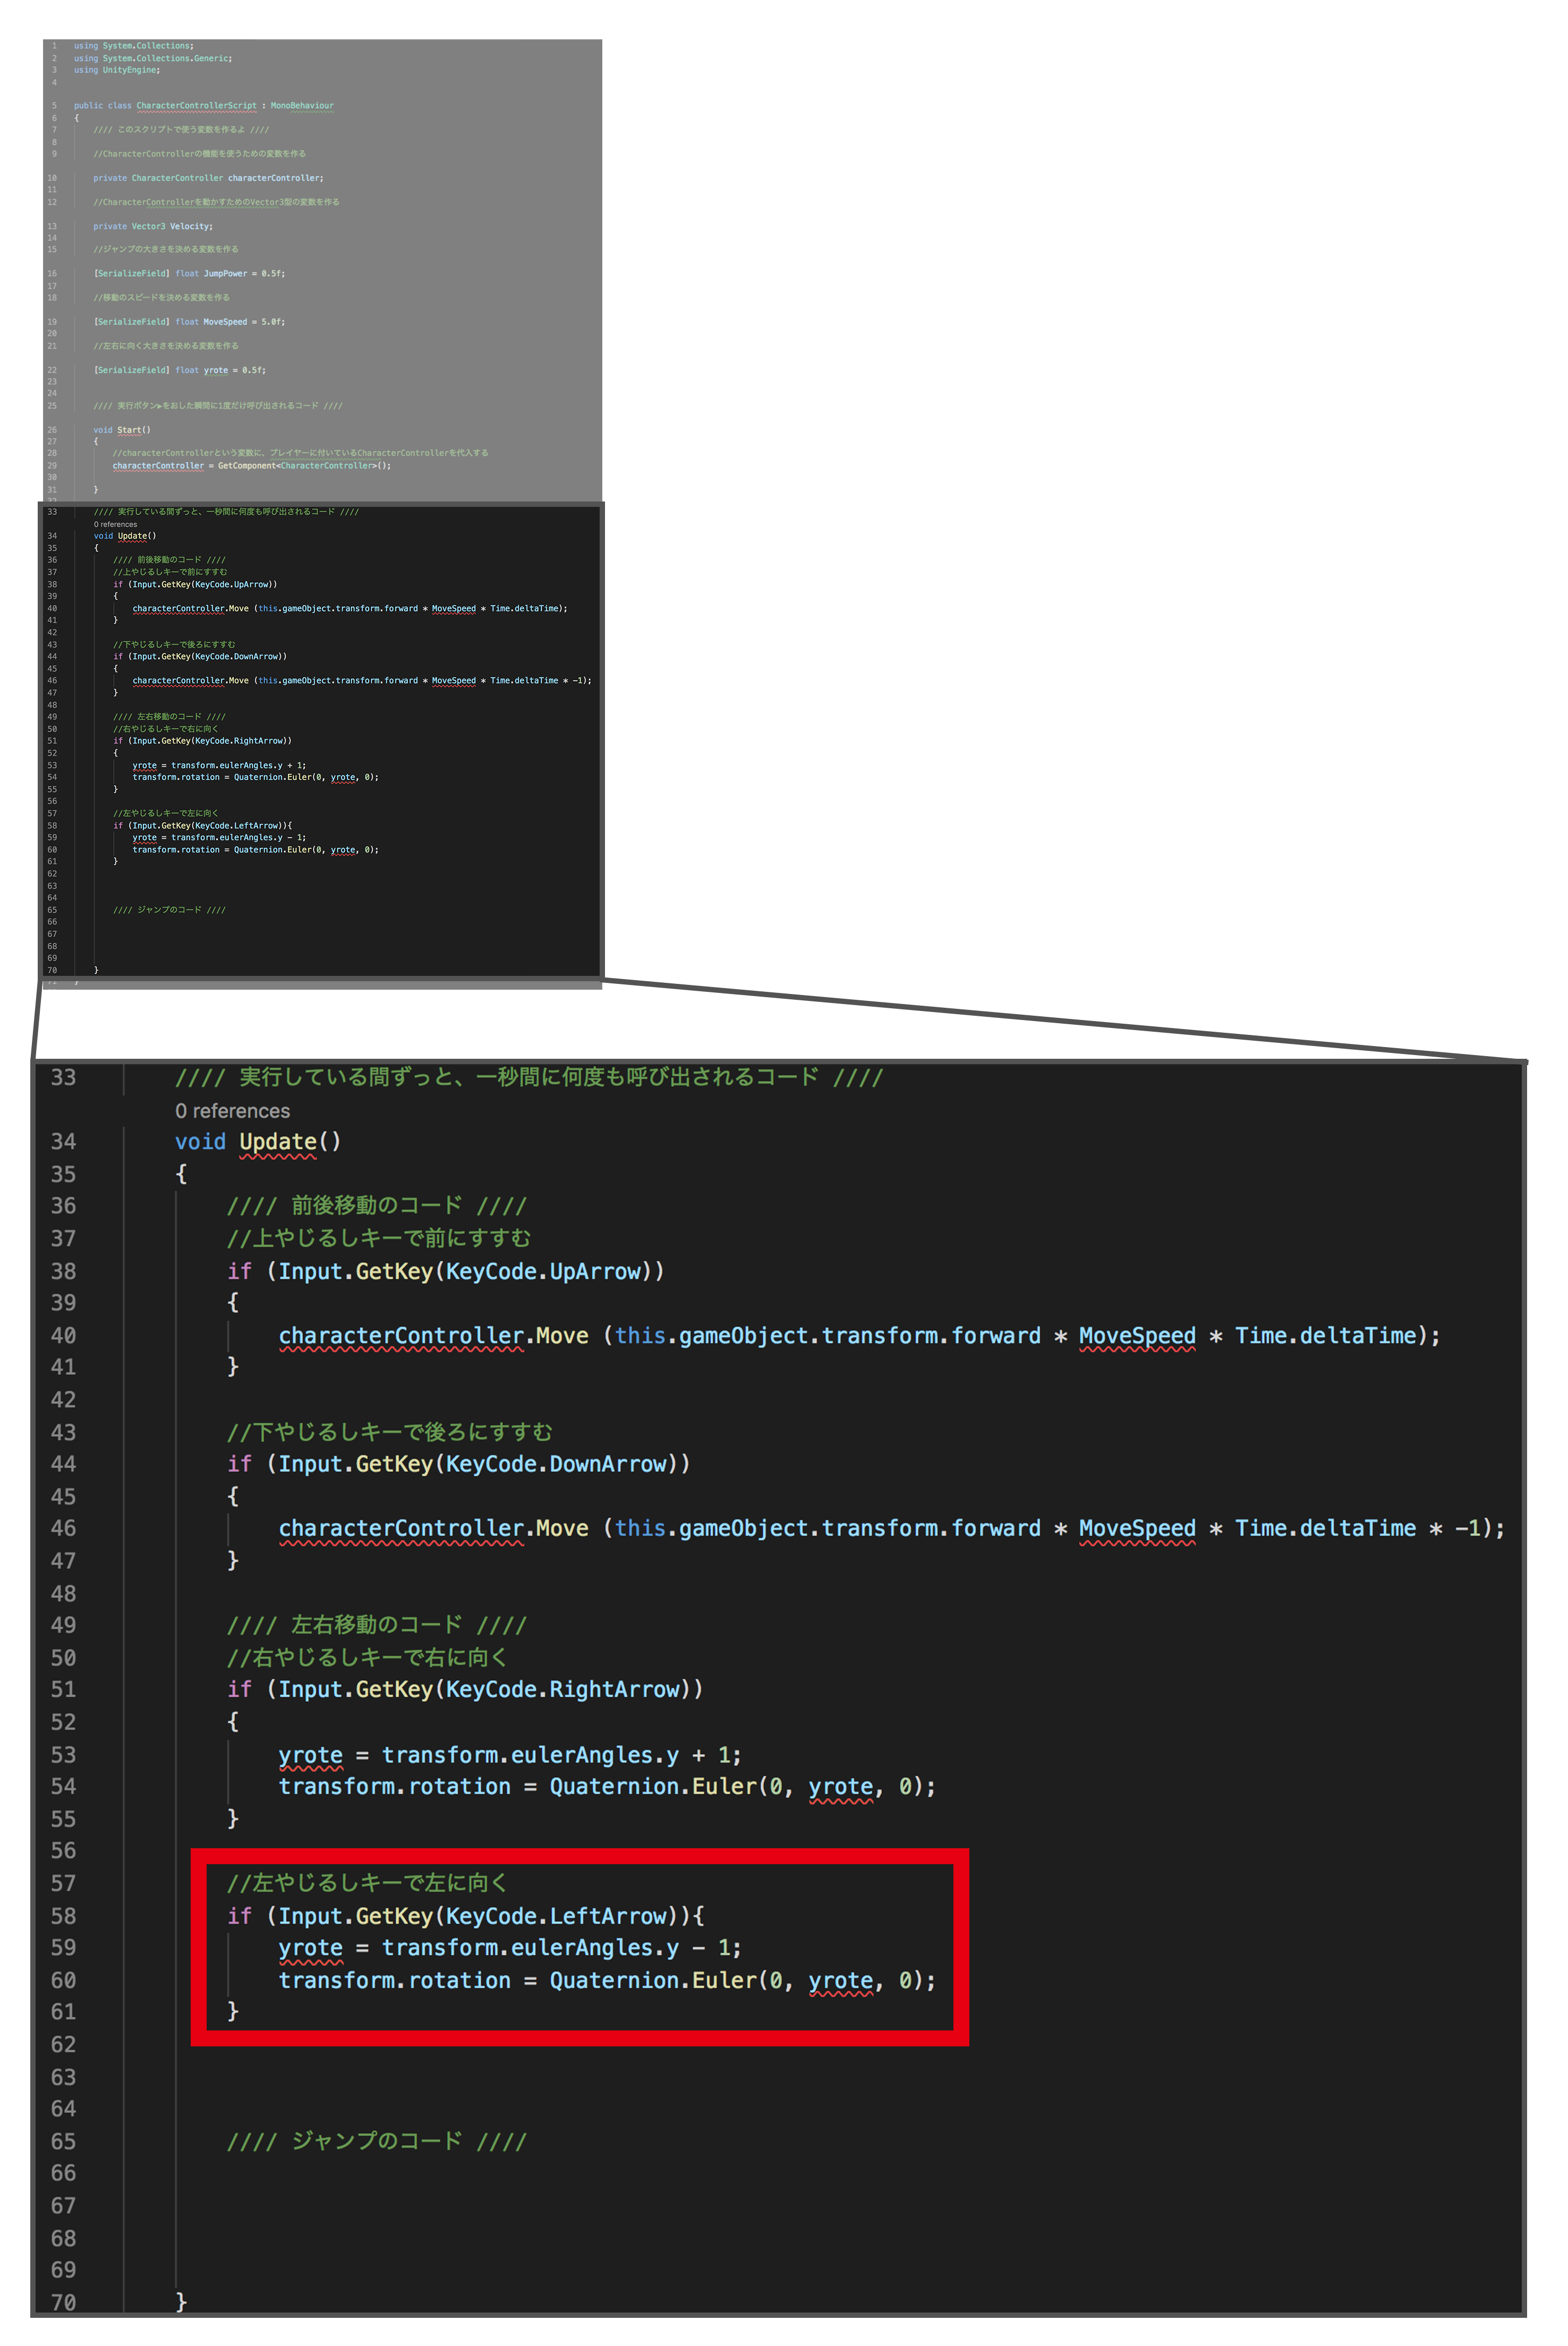Click KeyCode.UpArrow in the enlarged code
This screenshot has height=2346, width=1568.
544,1271
